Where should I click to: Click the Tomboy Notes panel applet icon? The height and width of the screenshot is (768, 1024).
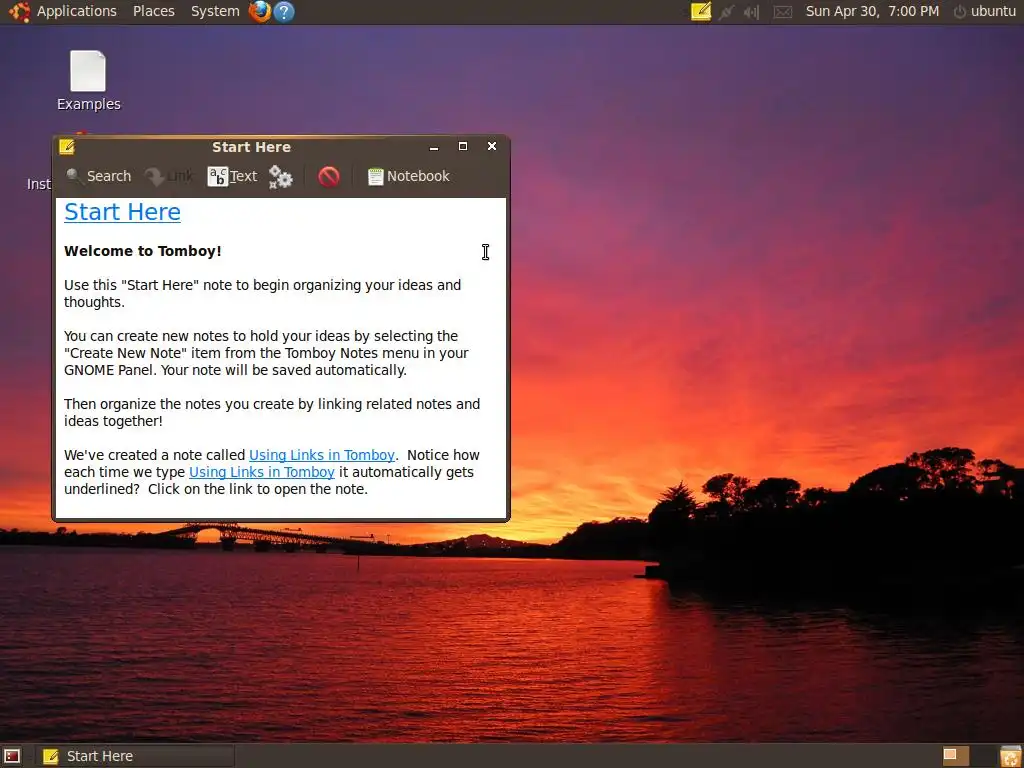[701, 11]
